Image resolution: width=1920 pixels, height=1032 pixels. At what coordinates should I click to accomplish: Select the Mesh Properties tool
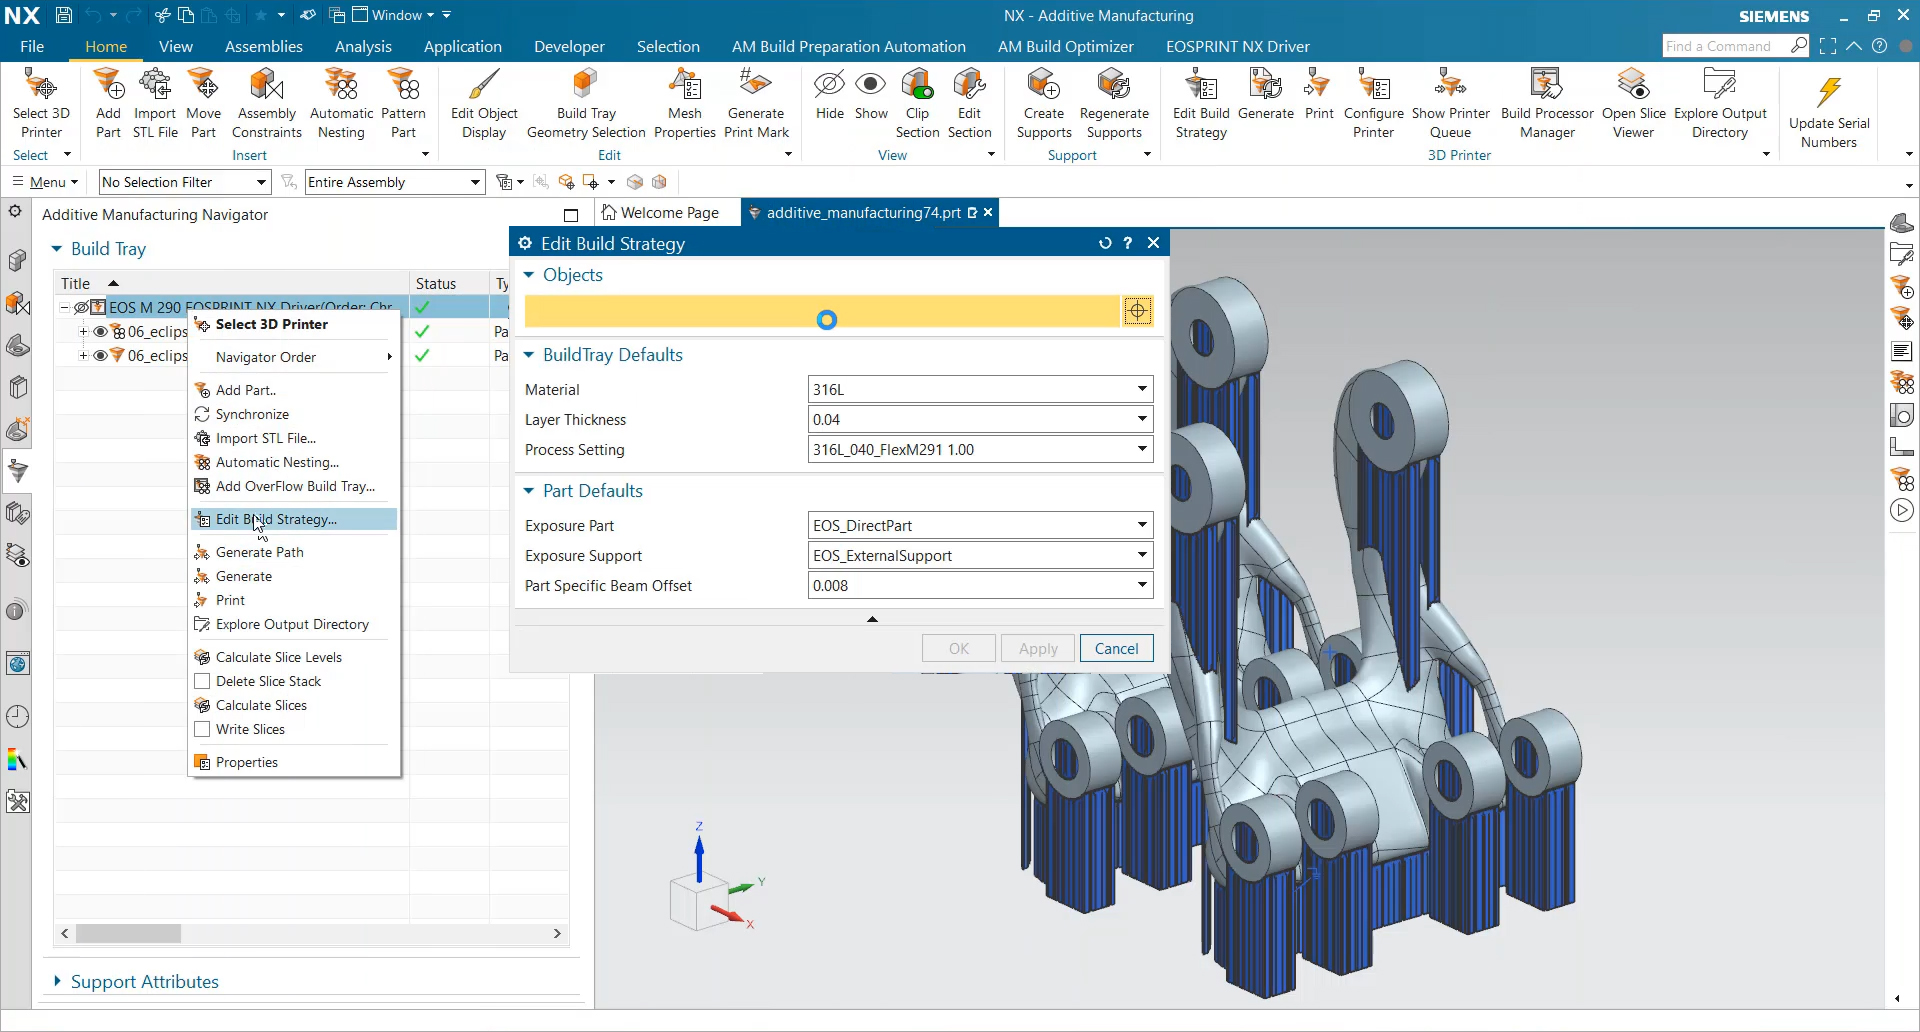[684, 100]
